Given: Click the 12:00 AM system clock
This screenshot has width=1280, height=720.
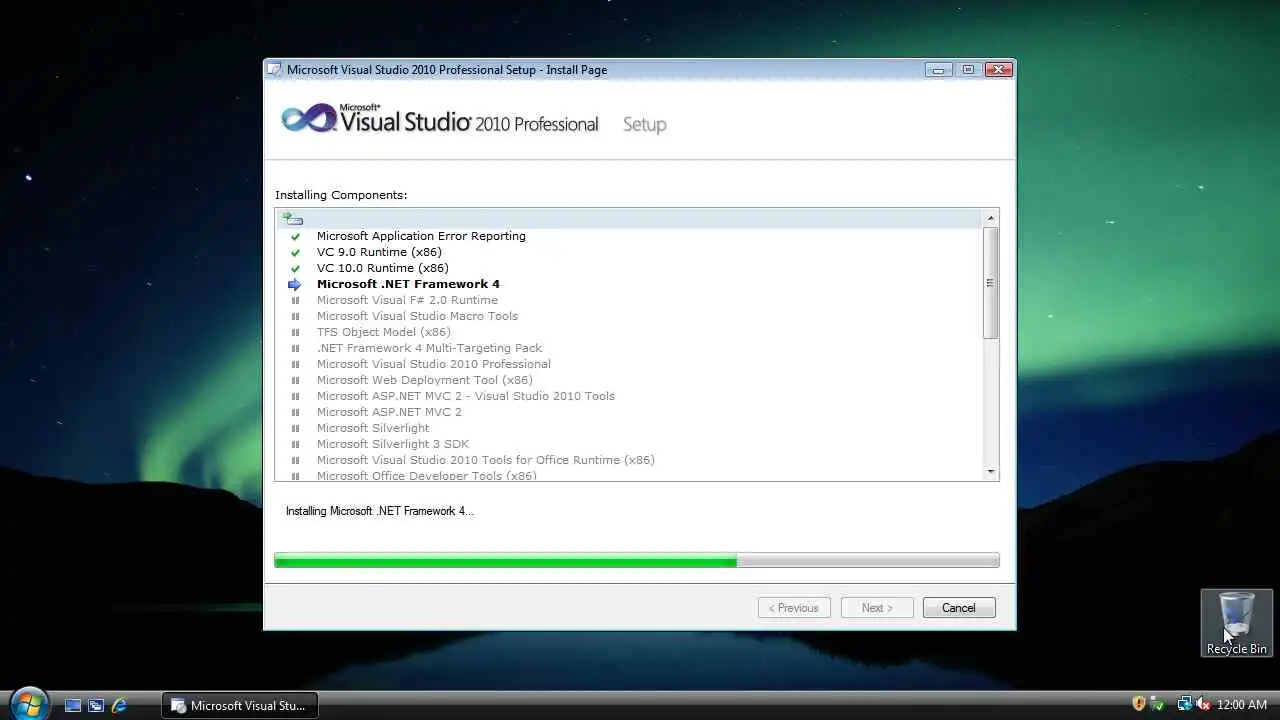Looking at the screenshot, I should pyautogui.click(x=1242, y=705).
